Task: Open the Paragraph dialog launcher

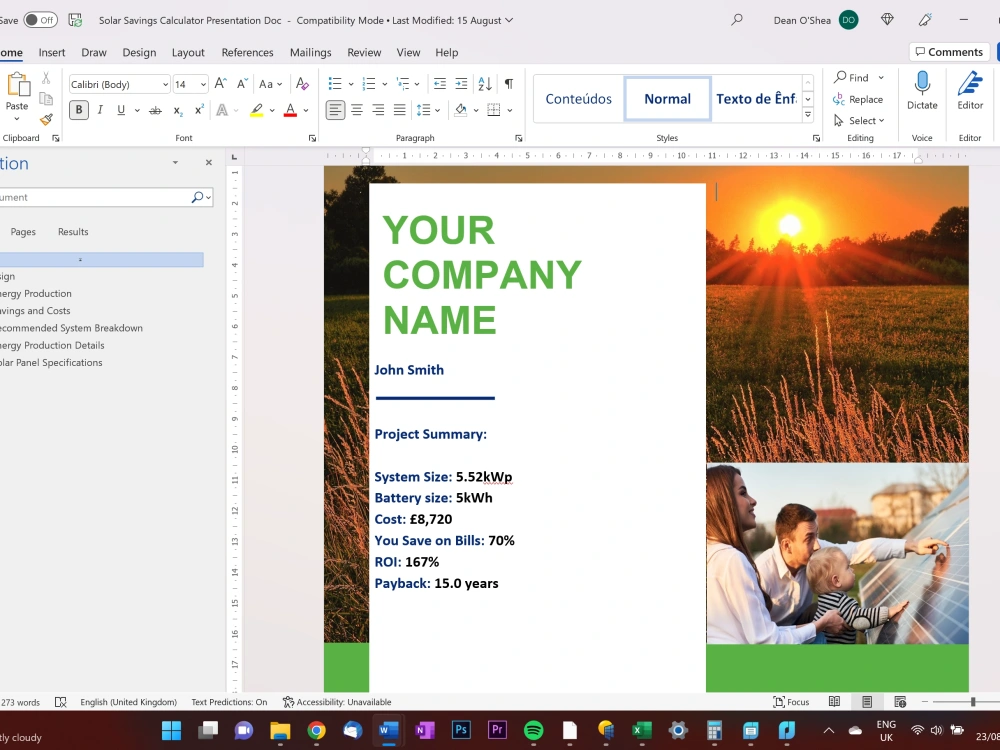Action: (x=518, y=138)
